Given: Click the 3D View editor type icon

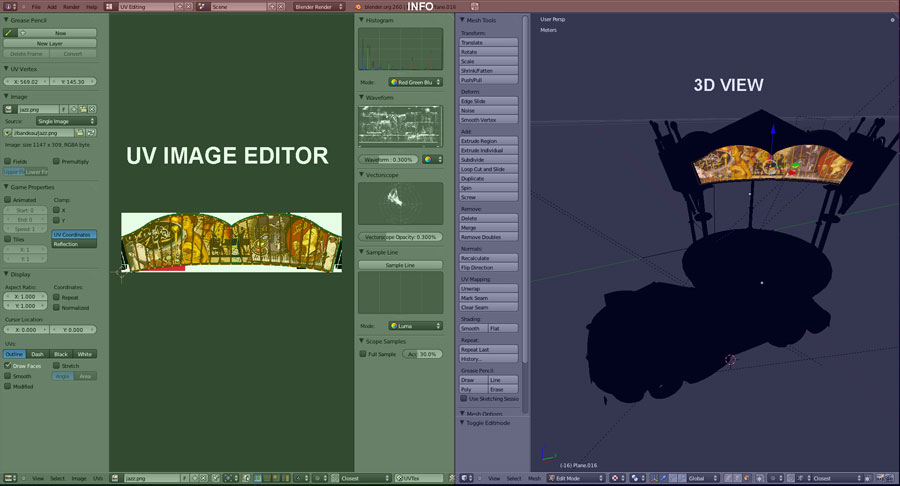Looking at the screenshot, I should 464,478.
